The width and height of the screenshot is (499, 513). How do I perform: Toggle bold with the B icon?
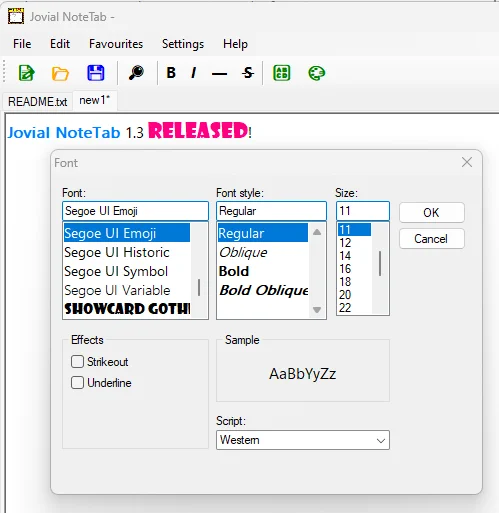171,73
